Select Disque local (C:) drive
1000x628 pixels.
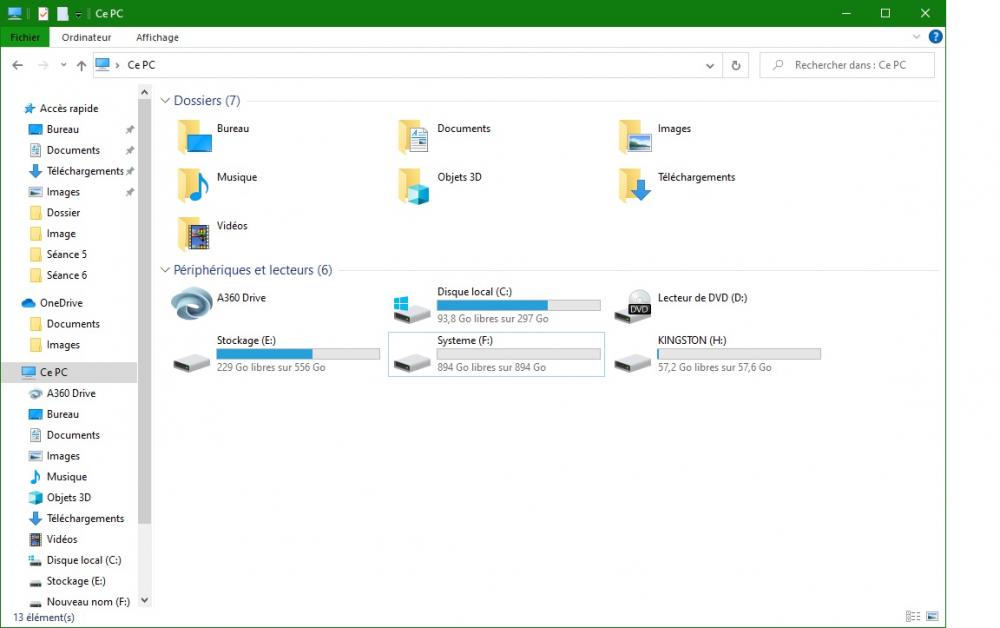pyautogui.click(x=496, y=305)
